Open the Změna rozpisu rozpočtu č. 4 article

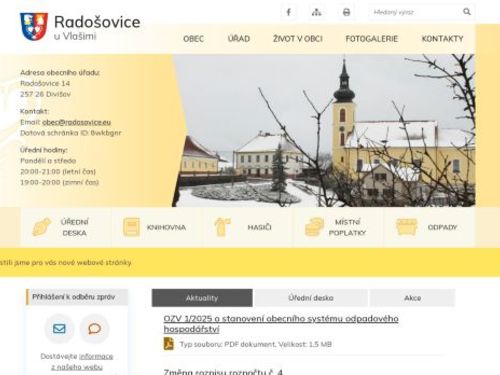223,372
